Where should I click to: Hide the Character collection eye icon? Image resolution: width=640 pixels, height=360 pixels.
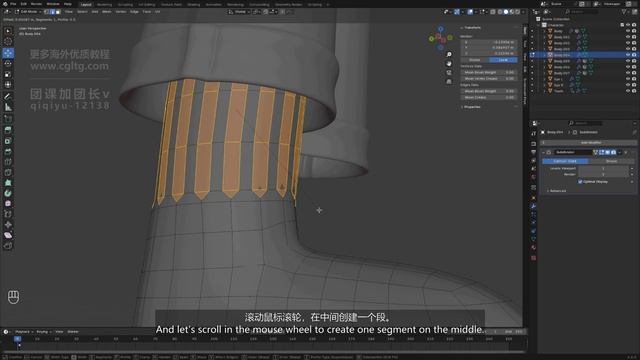628,25
